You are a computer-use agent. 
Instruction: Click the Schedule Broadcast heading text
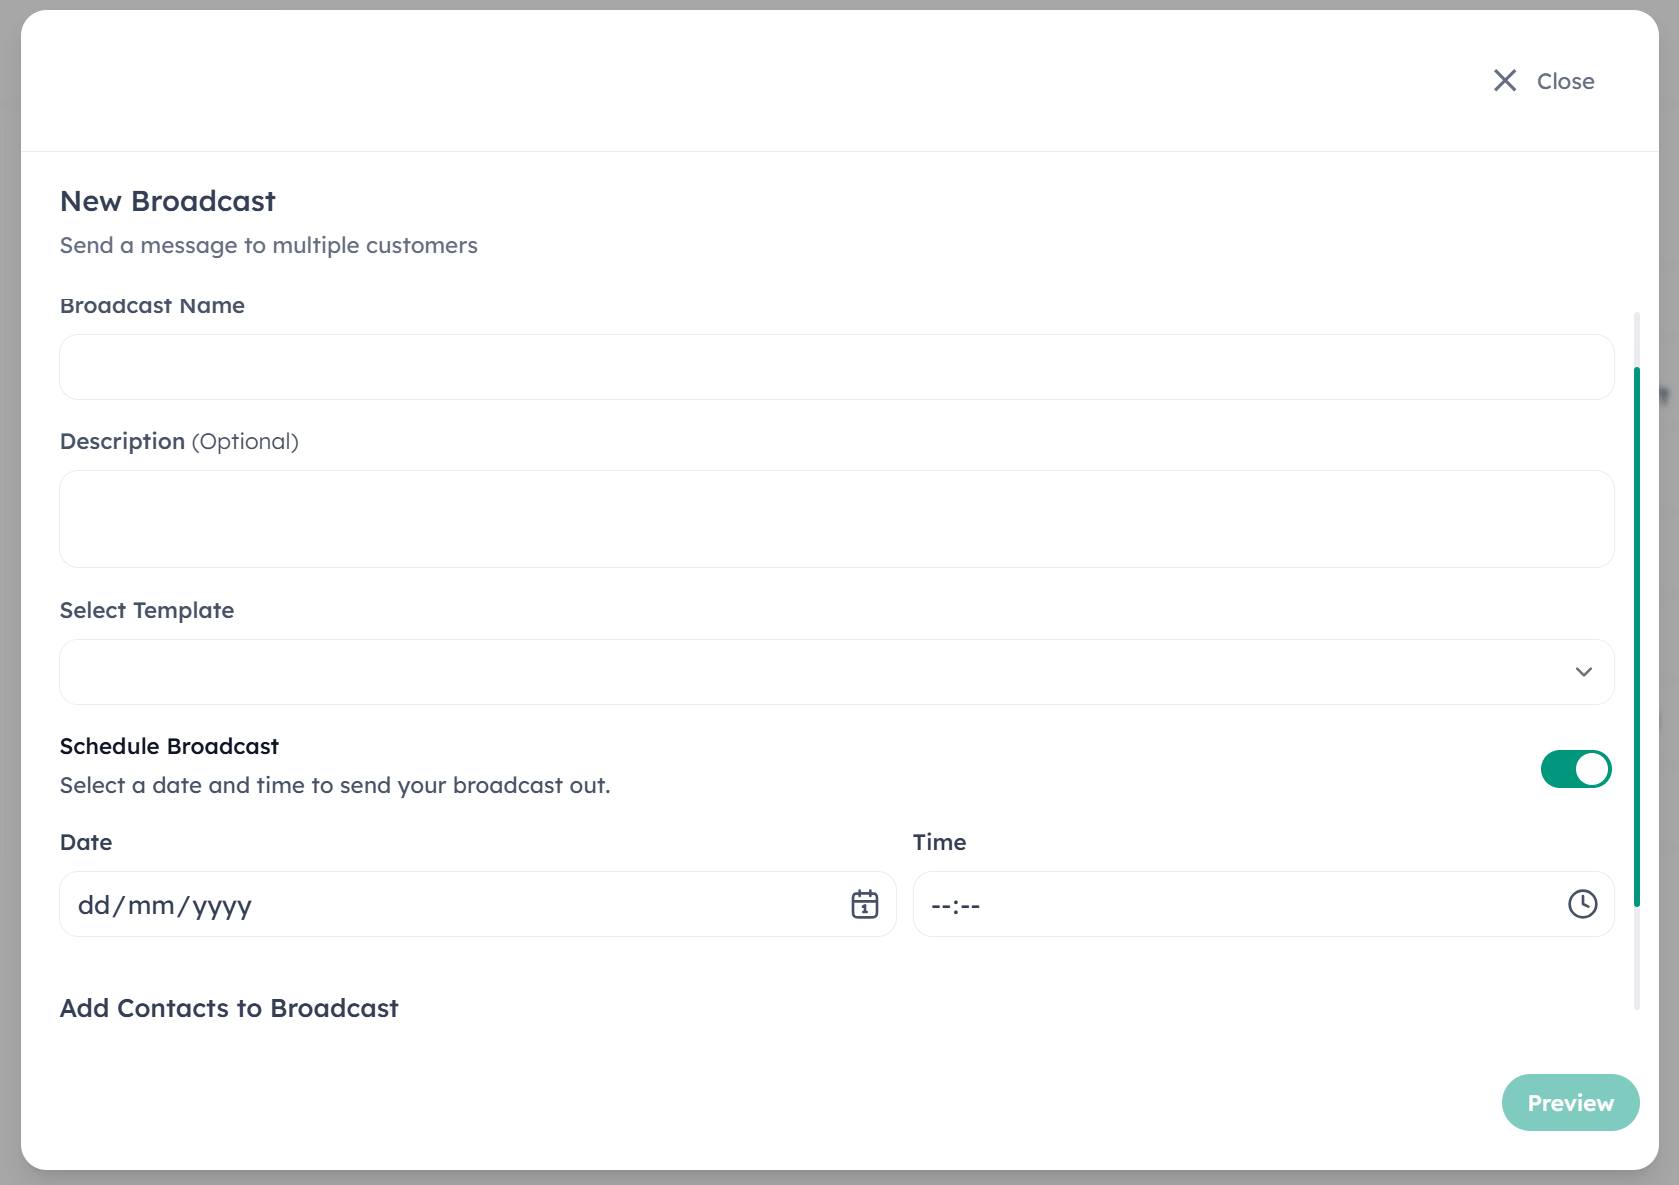[x=169, y=747]
